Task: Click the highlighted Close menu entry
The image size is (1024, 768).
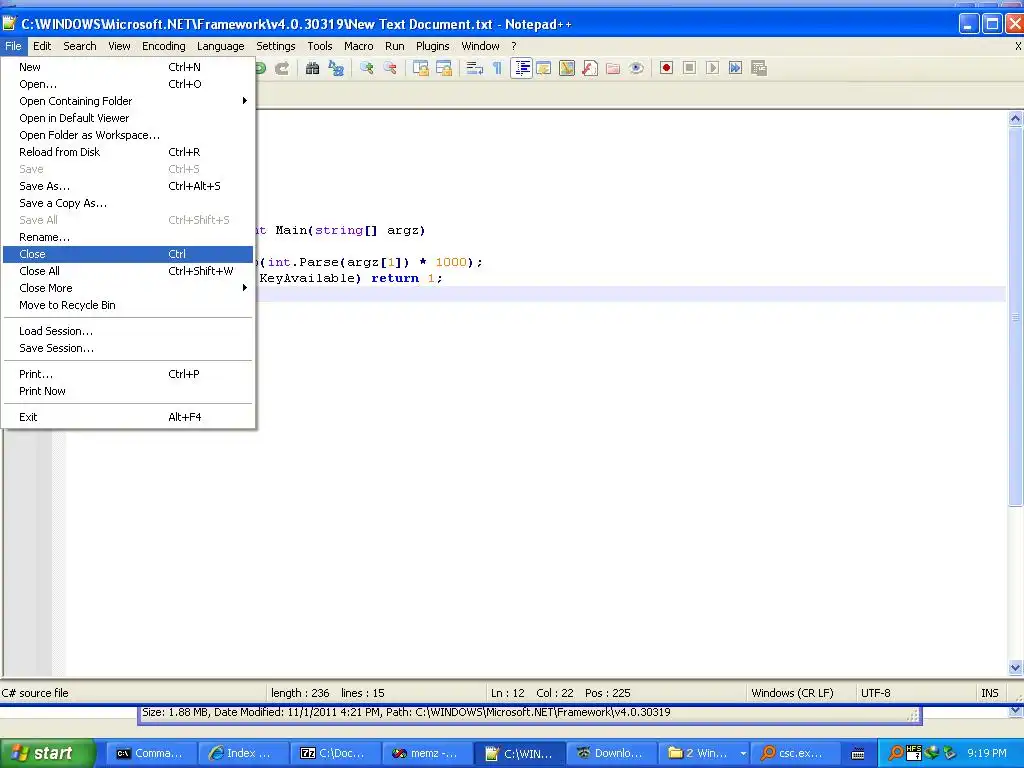Action: pos(128,254)
